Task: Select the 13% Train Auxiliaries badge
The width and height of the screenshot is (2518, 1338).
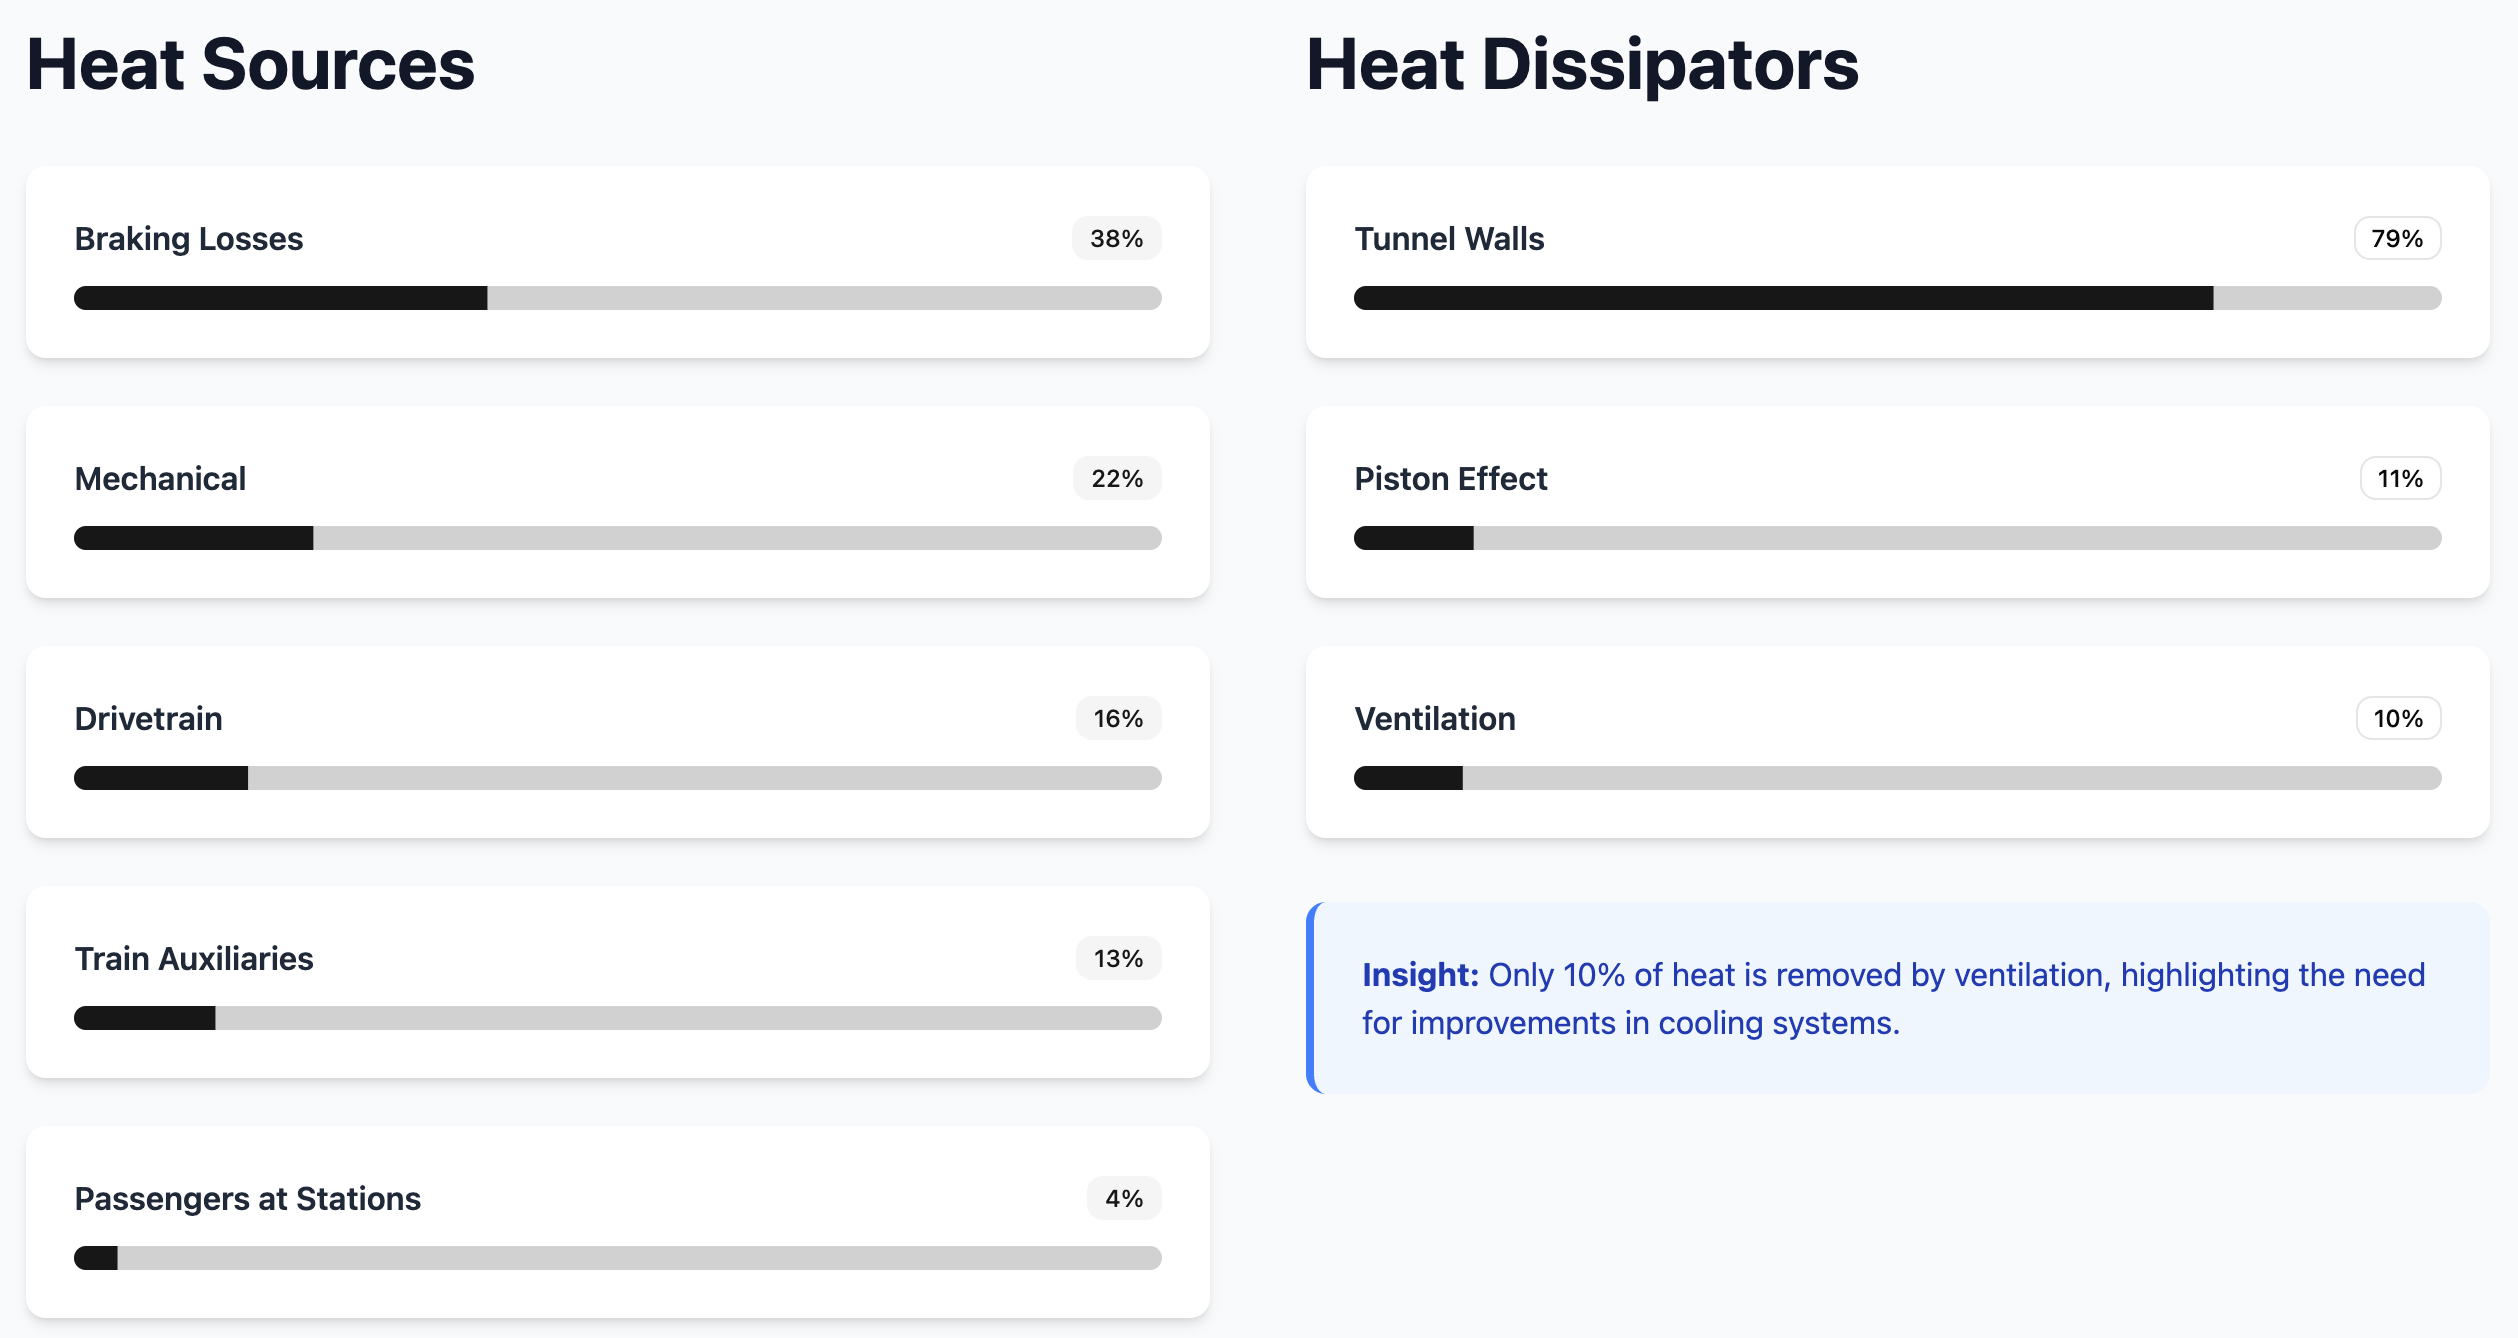Action: pyautogui.click(x=1118, y=958)
